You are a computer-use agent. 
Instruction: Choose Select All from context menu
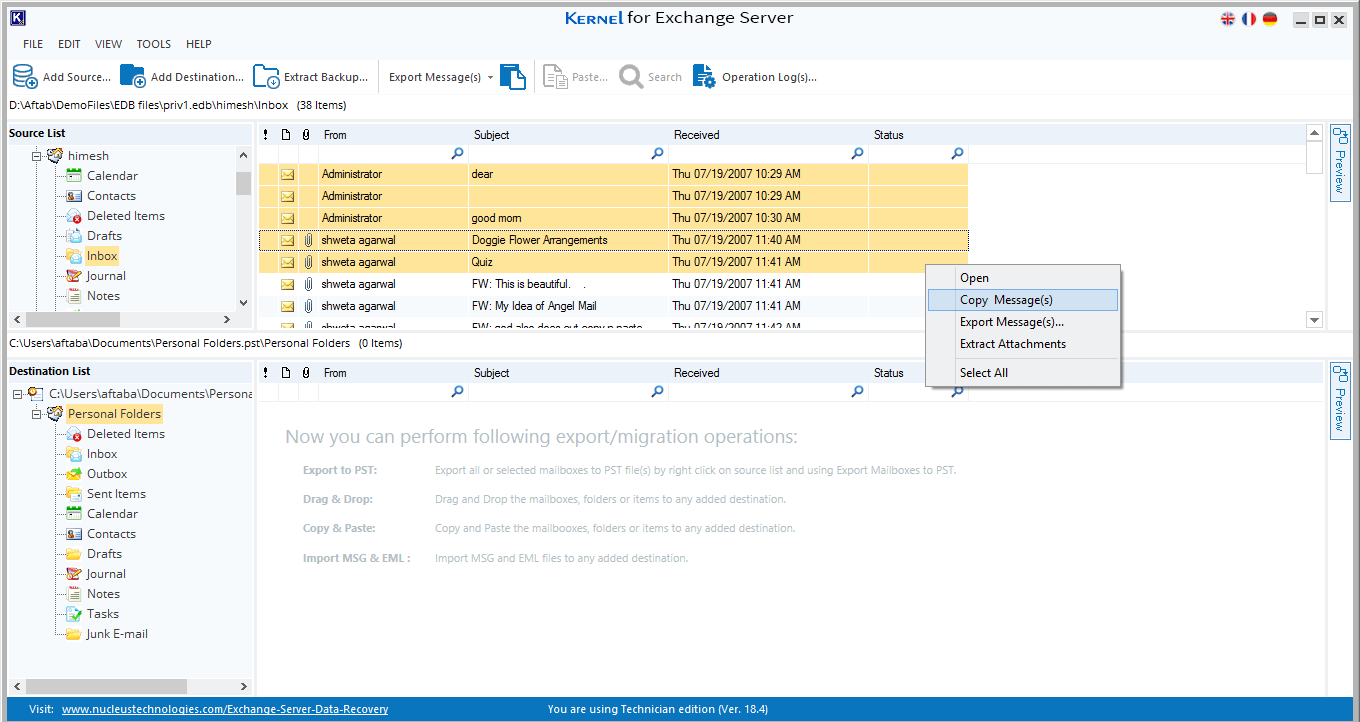[1022, 373]
